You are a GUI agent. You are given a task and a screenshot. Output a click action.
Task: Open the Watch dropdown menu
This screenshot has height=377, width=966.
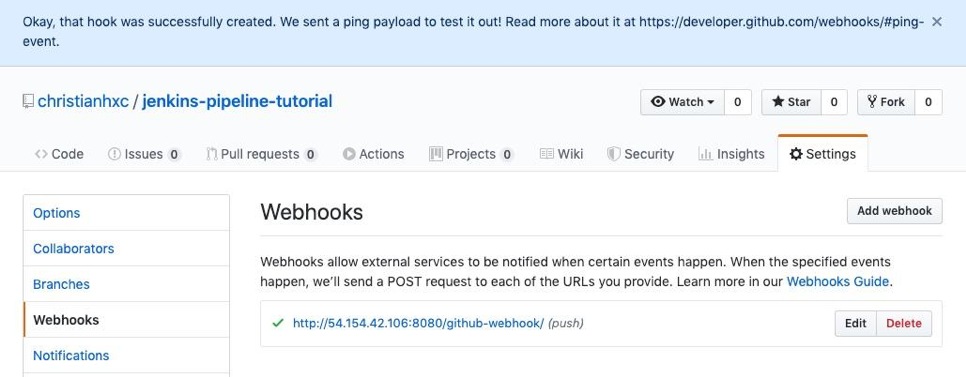pyautogui.click(x=682, y=102)
